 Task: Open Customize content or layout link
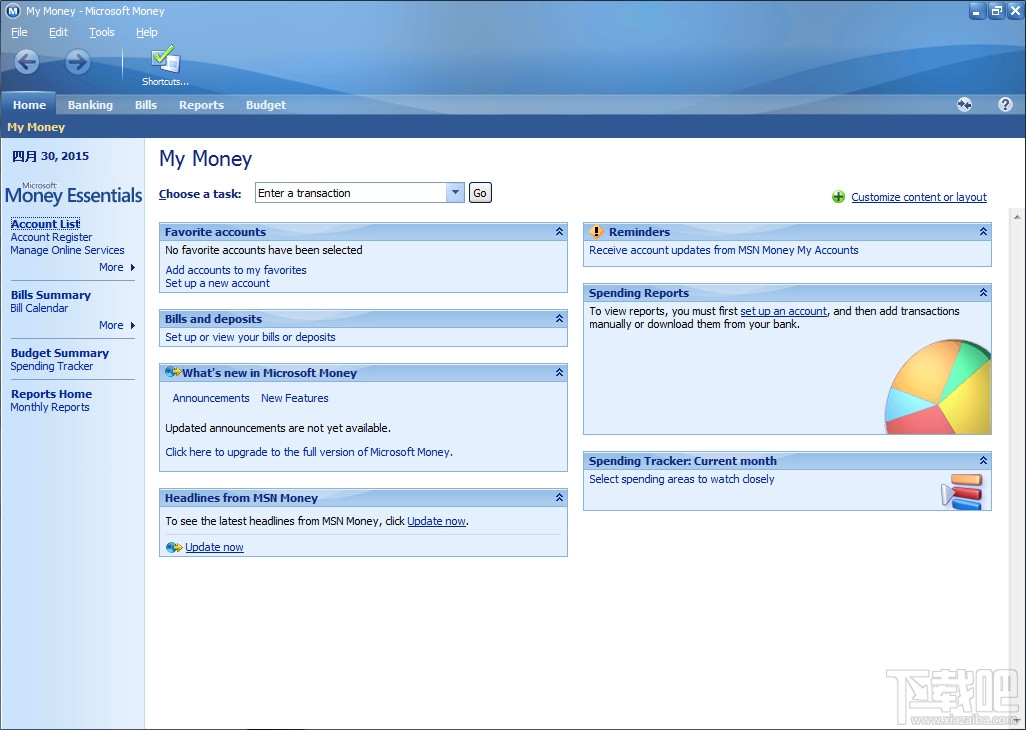(919, 197)
